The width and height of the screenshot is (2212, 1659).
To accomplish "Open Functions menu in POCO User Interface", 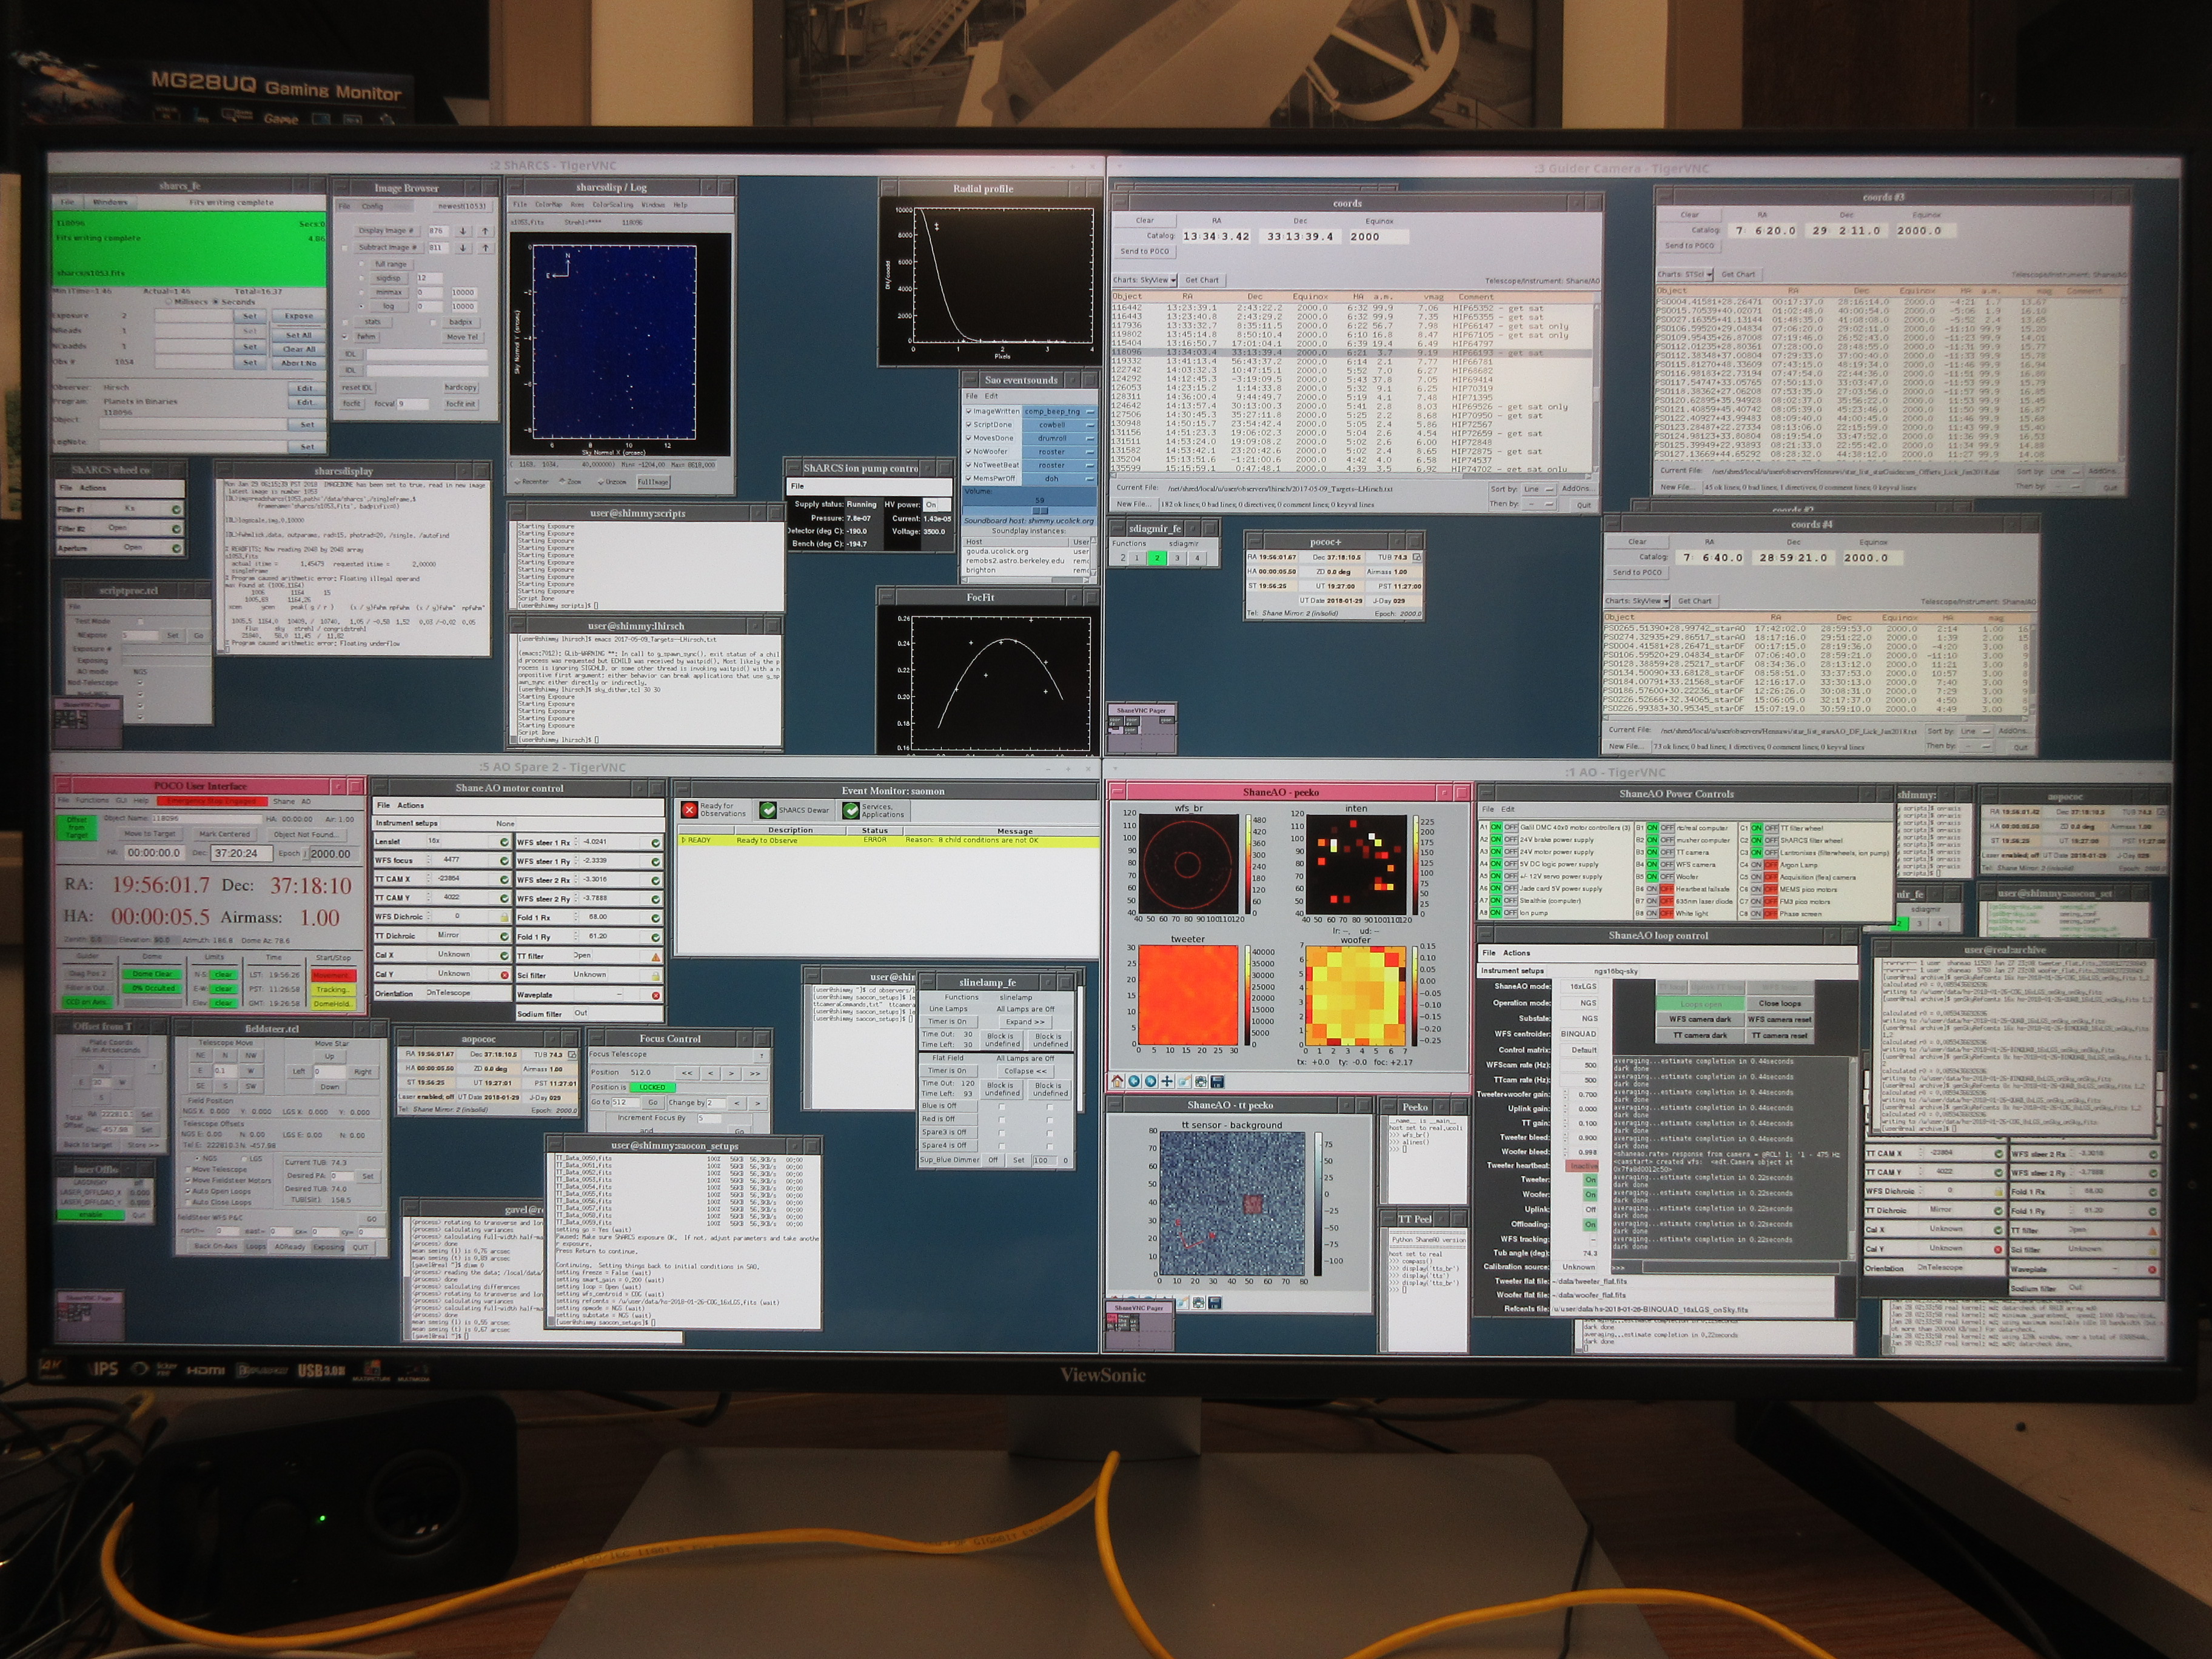I will pos(92,801).
